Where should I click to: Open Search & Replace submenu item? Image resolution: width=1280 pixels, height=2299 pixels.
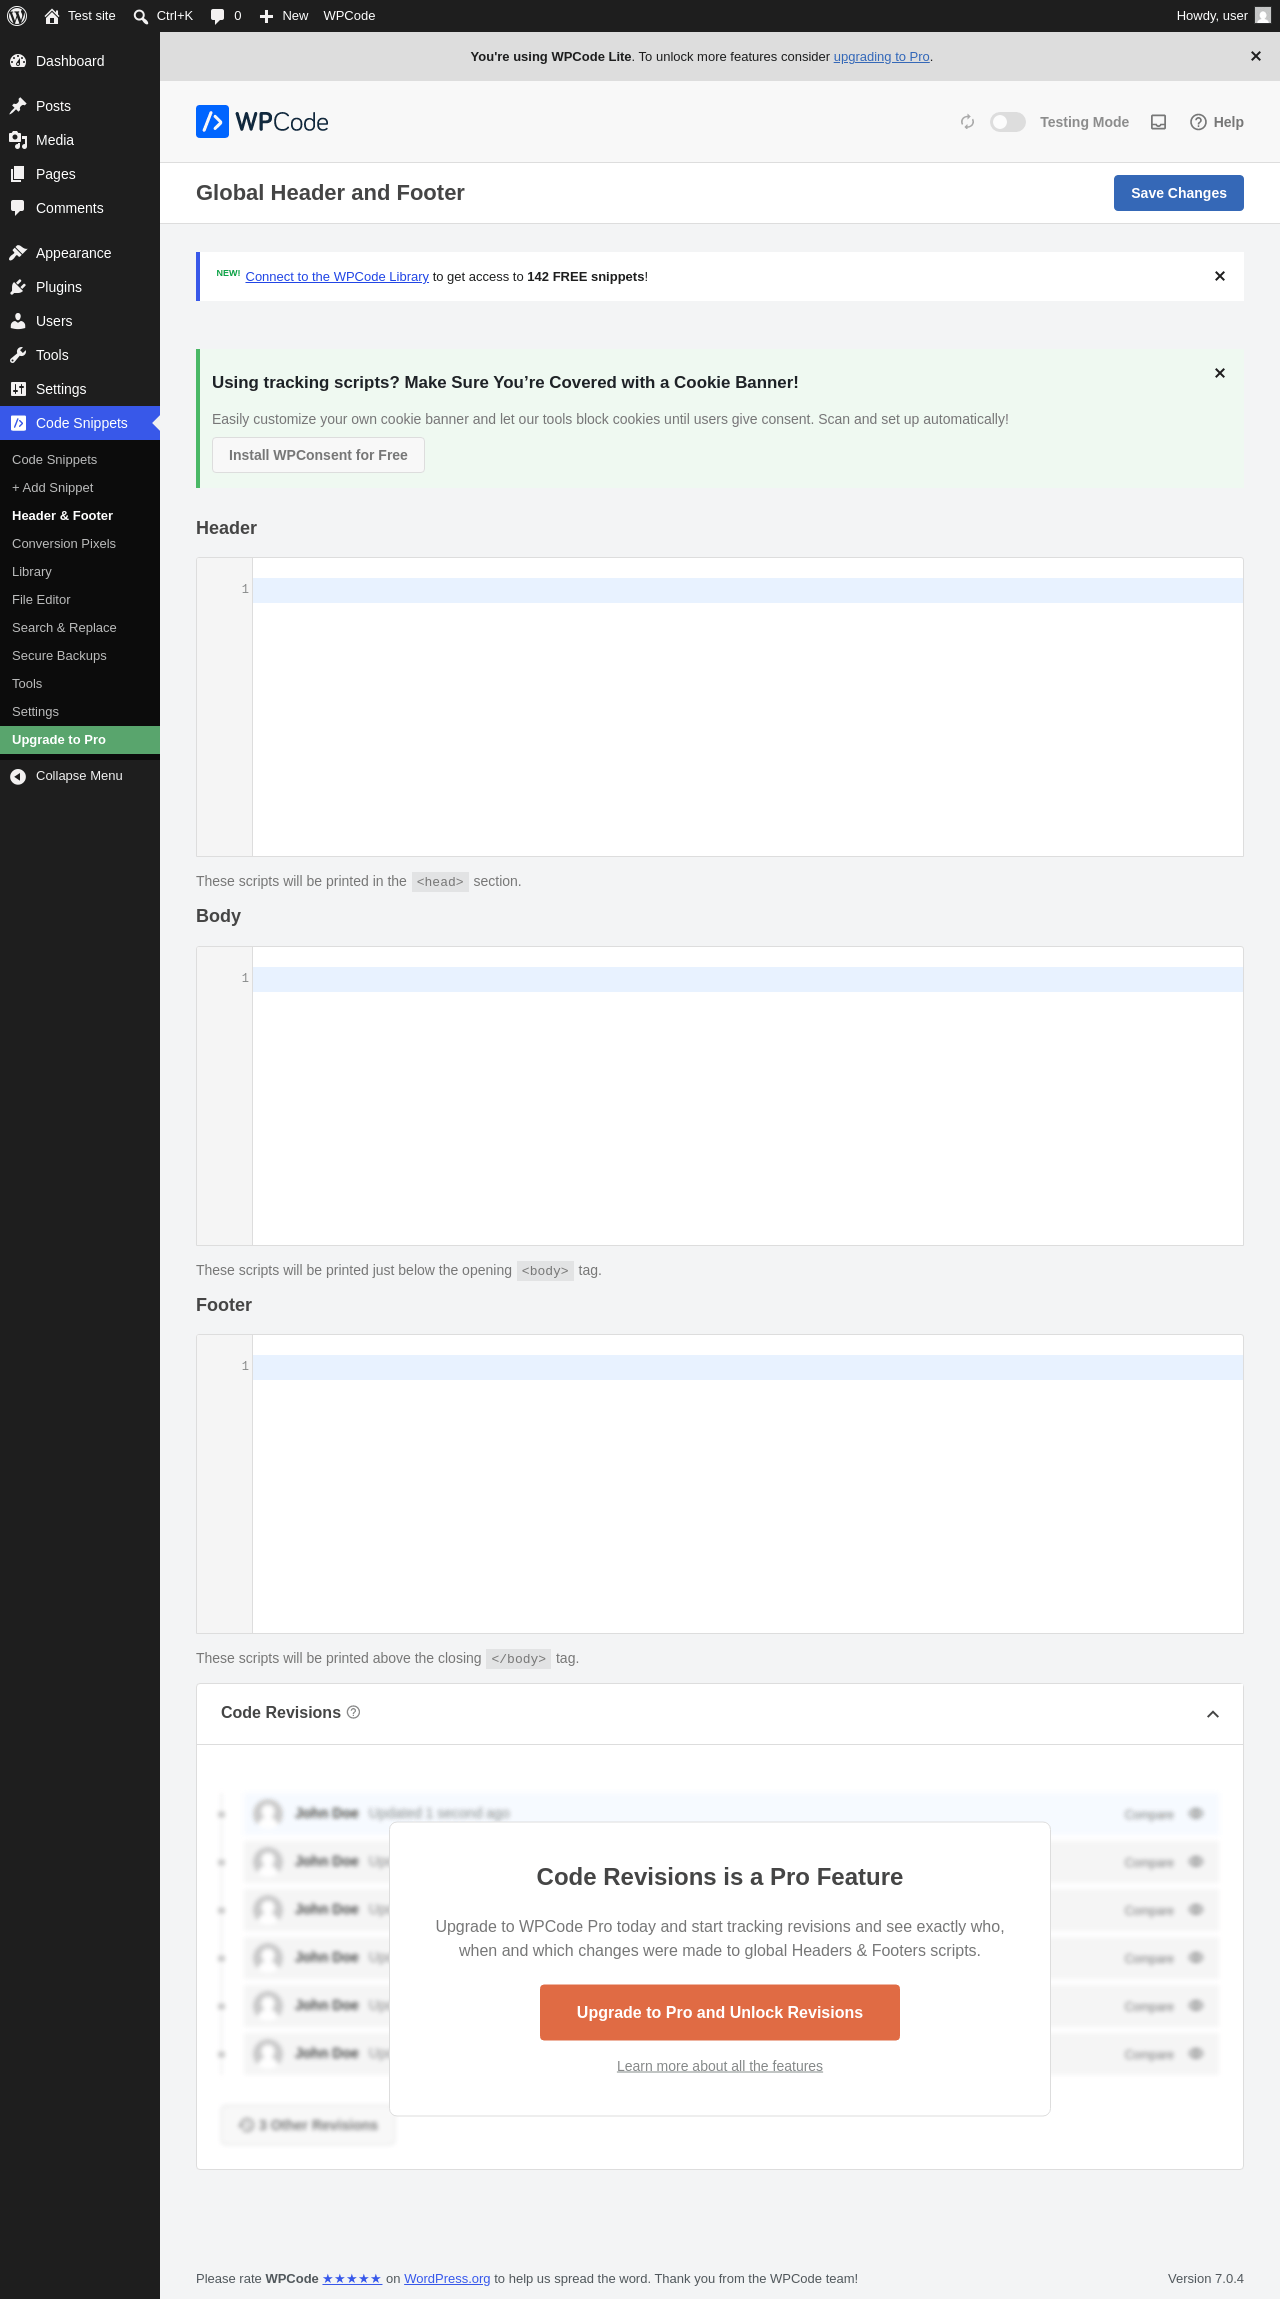[80, 628]
